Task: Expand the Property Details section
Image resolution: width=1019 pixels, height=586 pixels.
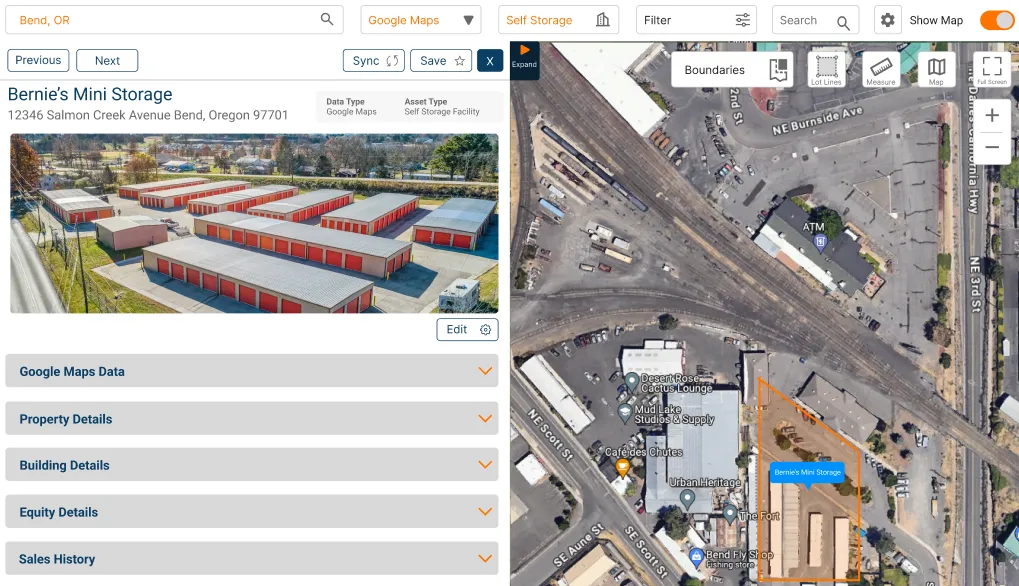Action: (252, 418)
